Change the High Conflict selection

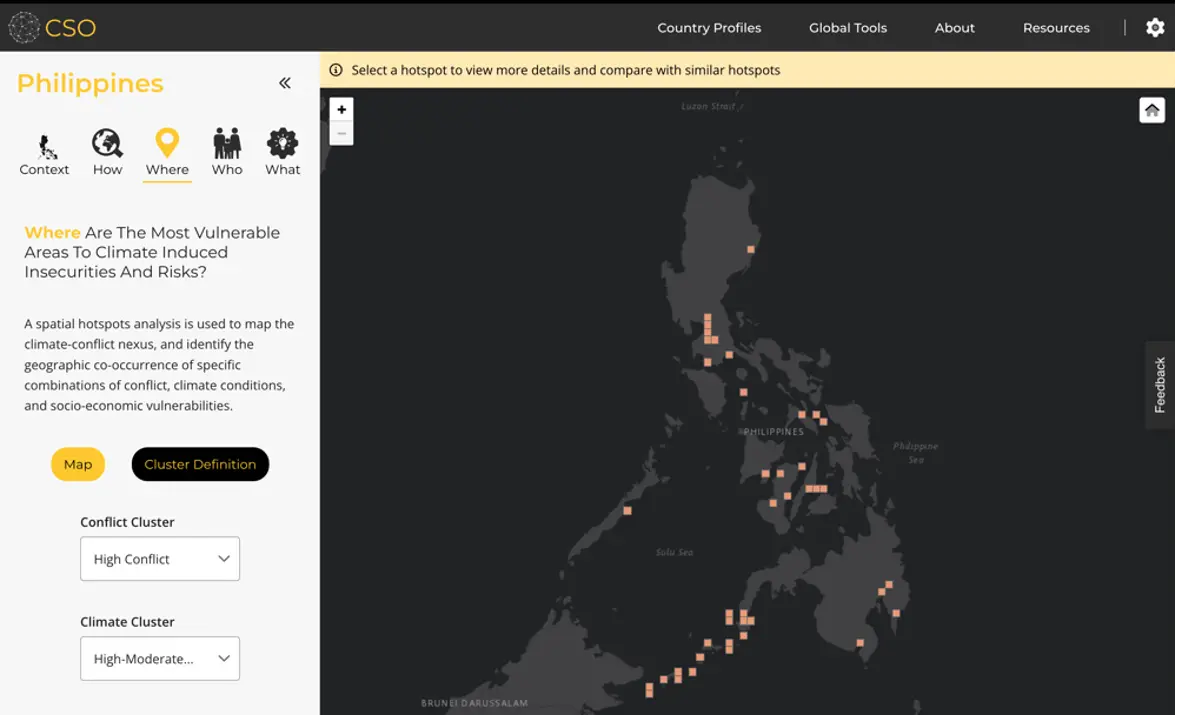point(159,558)
